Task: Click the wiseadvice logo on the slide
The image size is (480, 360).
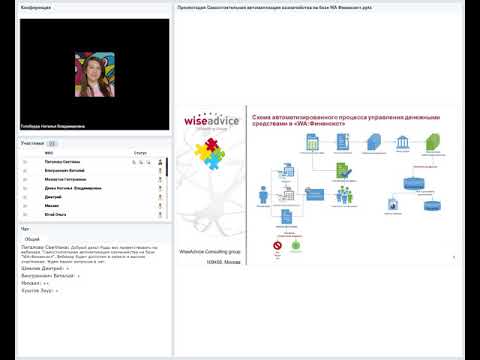Action: (212, 120)
